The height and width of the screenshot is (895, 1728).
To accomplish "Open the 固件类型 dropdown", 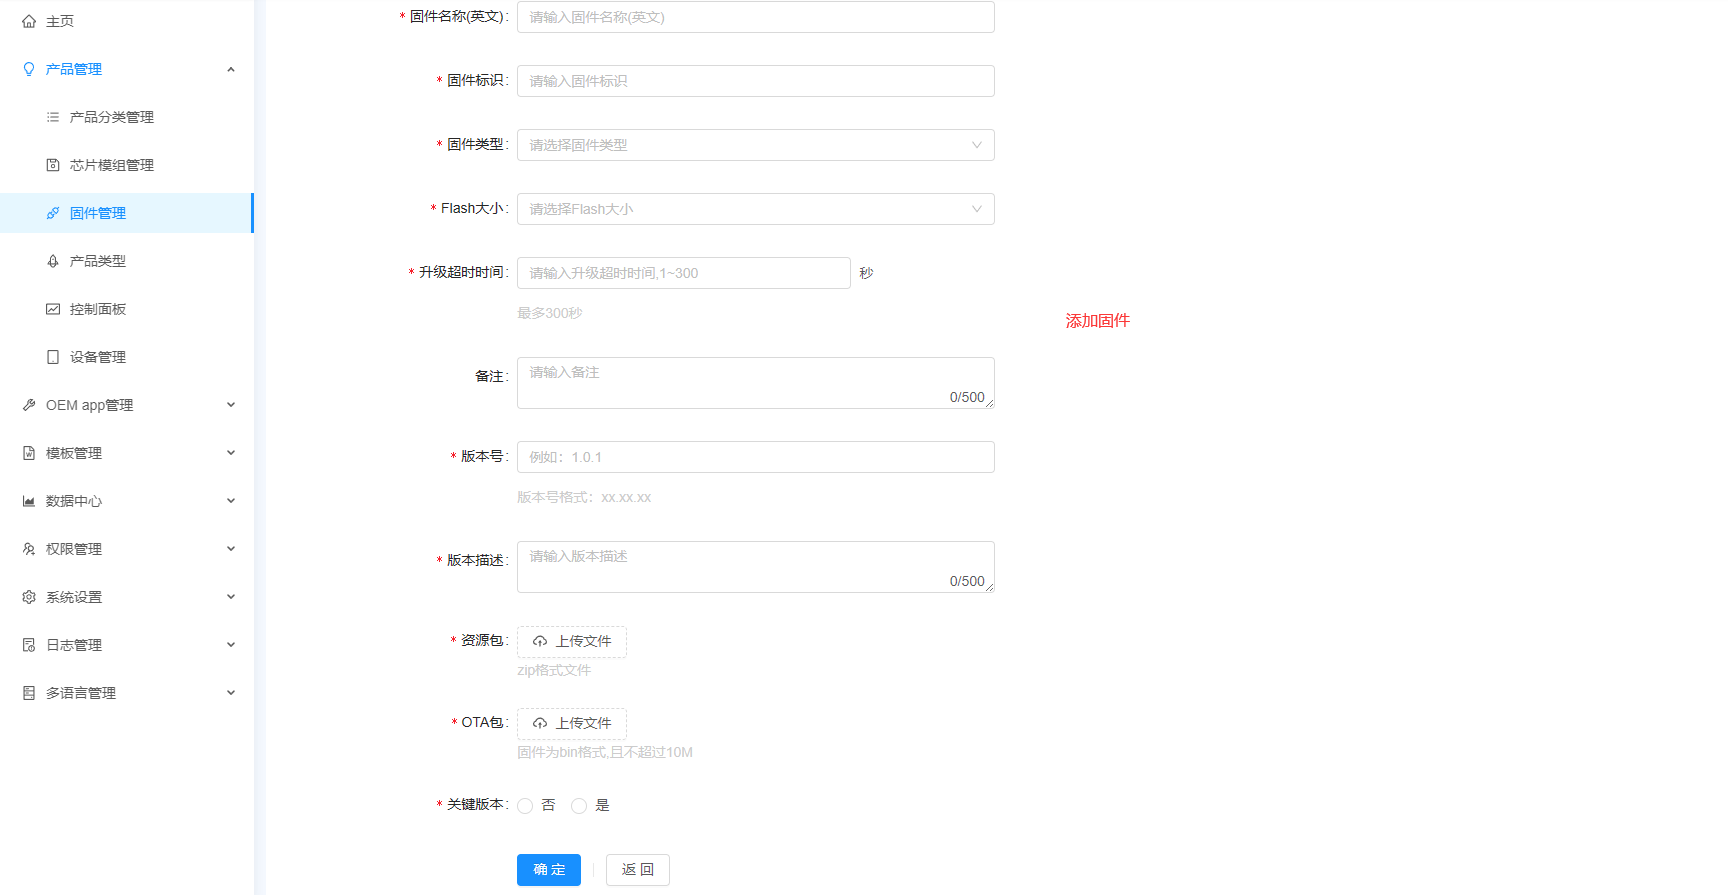I will (755, 145).
